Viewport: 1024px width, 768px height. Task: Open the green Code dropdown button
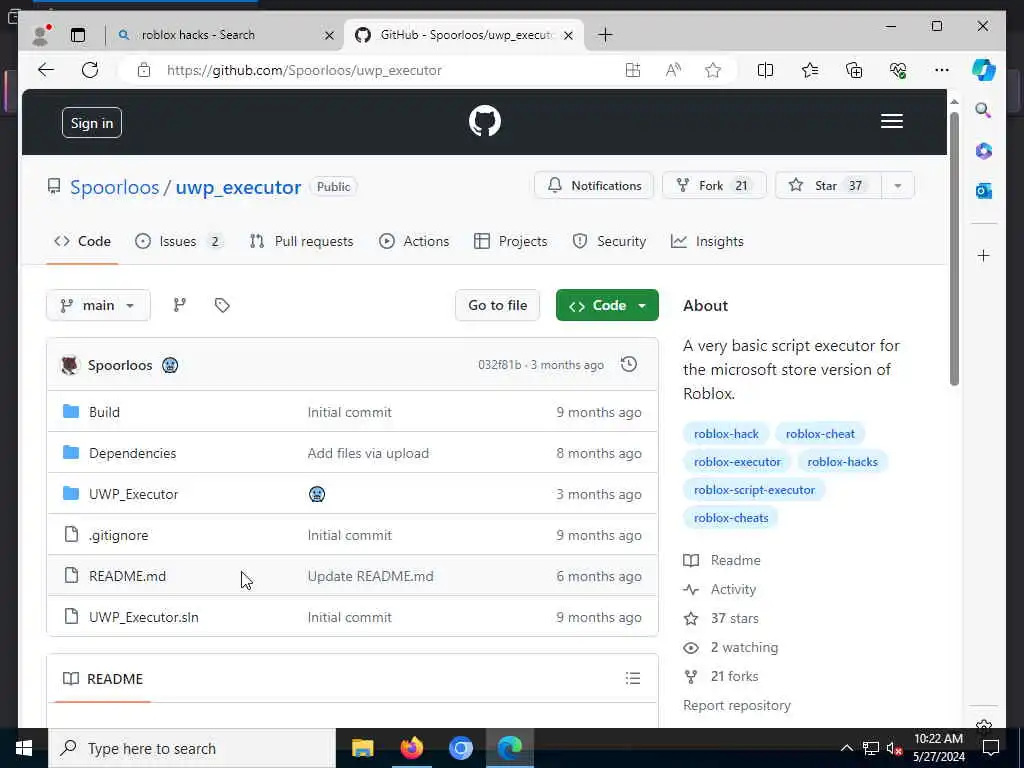(607, 305)
